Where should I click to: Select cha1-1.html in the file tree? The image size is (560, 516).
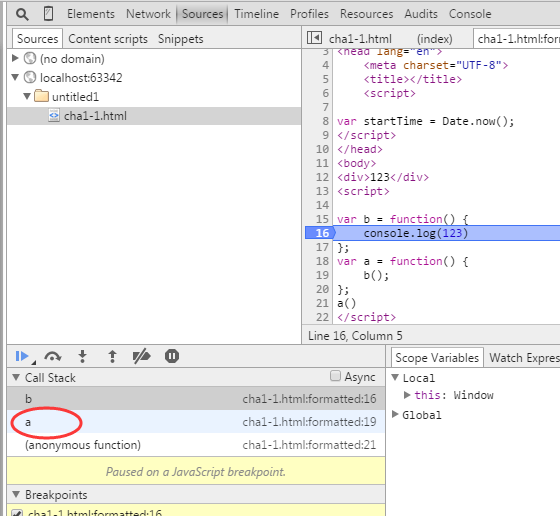click(154, 116)
